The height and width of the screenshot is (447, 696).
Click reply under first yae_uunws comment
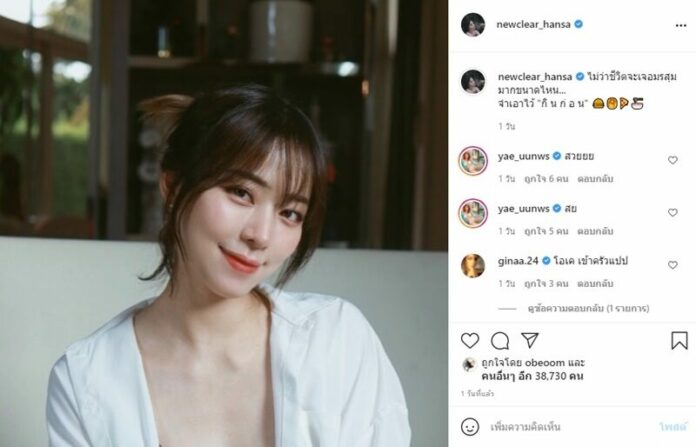pos(595,178)
